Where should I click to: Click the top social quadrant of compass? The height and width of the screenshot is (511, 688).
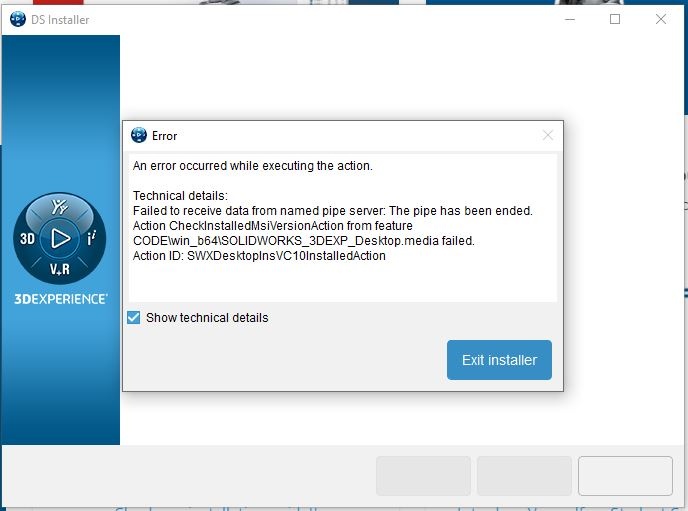click(60, 206)
